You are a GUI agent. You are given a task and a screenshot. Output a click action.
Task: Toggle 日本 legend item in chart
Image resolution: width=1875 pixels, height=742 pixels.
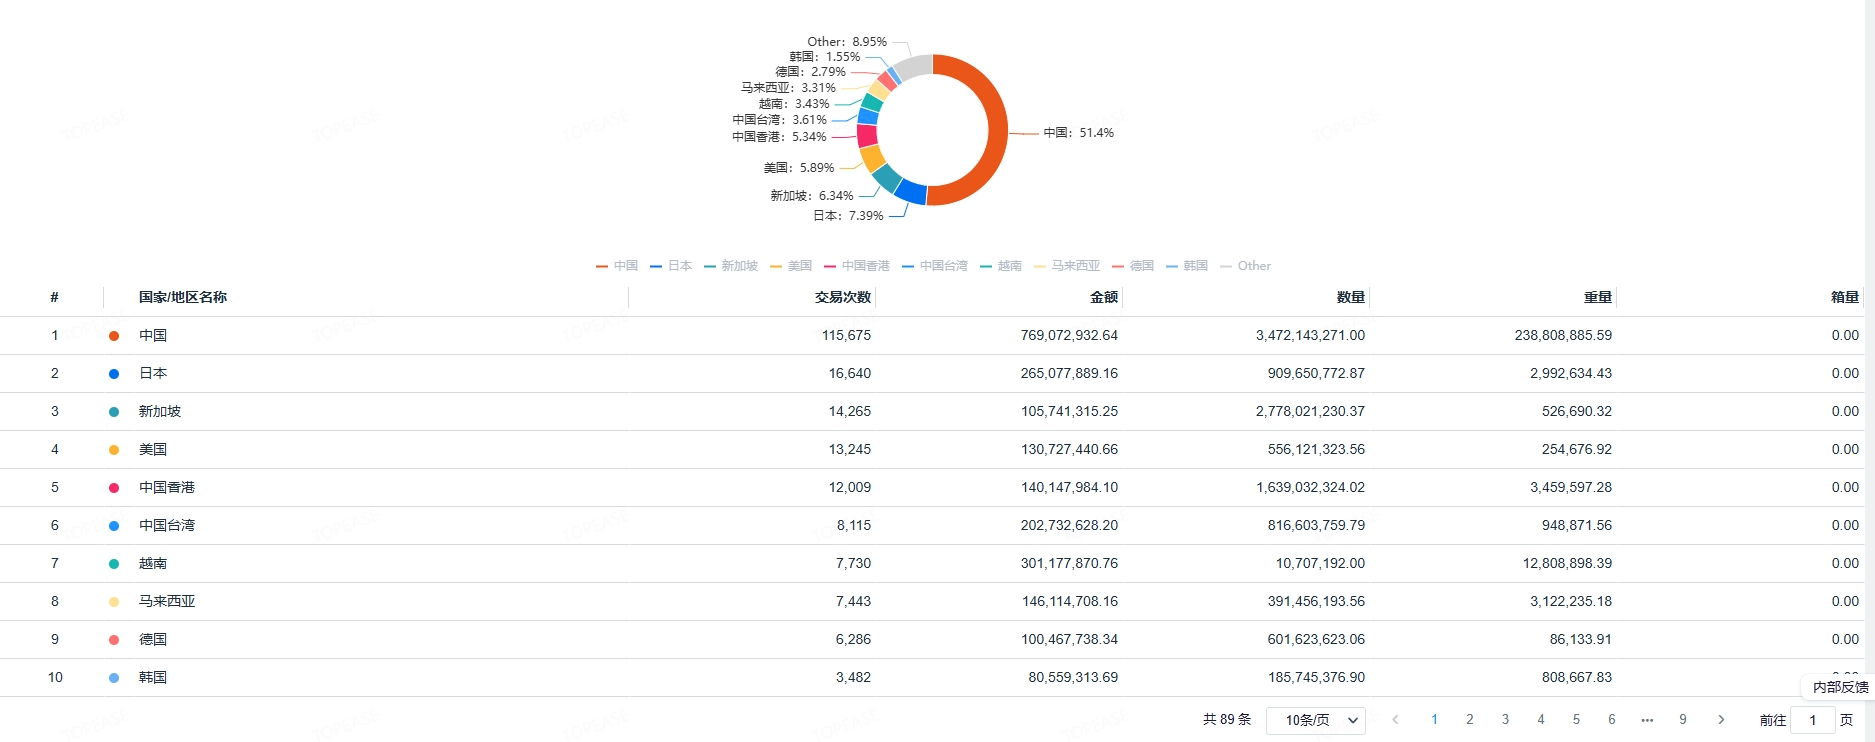coord(671,266)
